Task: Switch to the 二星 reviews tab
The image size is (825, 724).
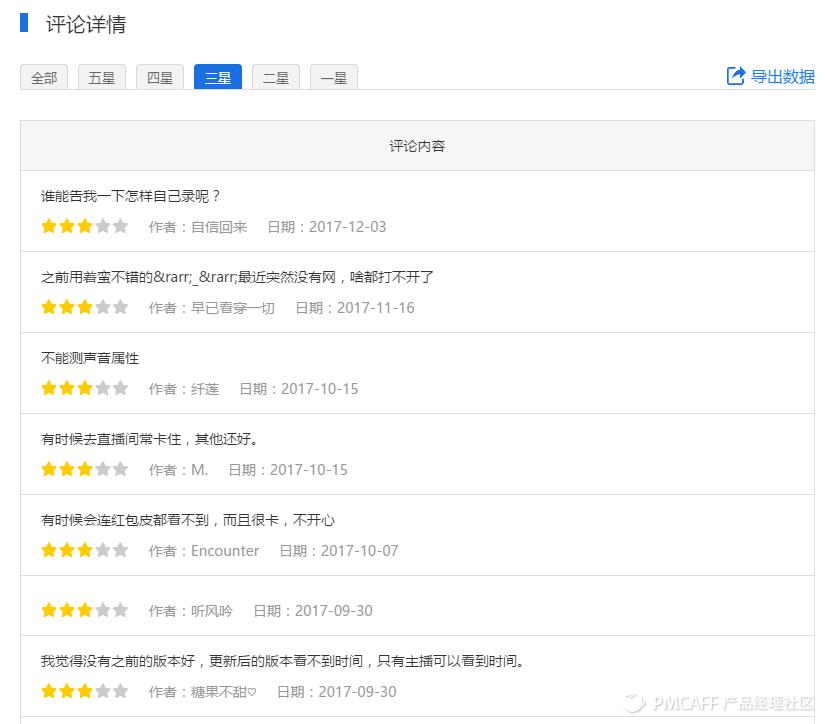Action: click(275, 77)
